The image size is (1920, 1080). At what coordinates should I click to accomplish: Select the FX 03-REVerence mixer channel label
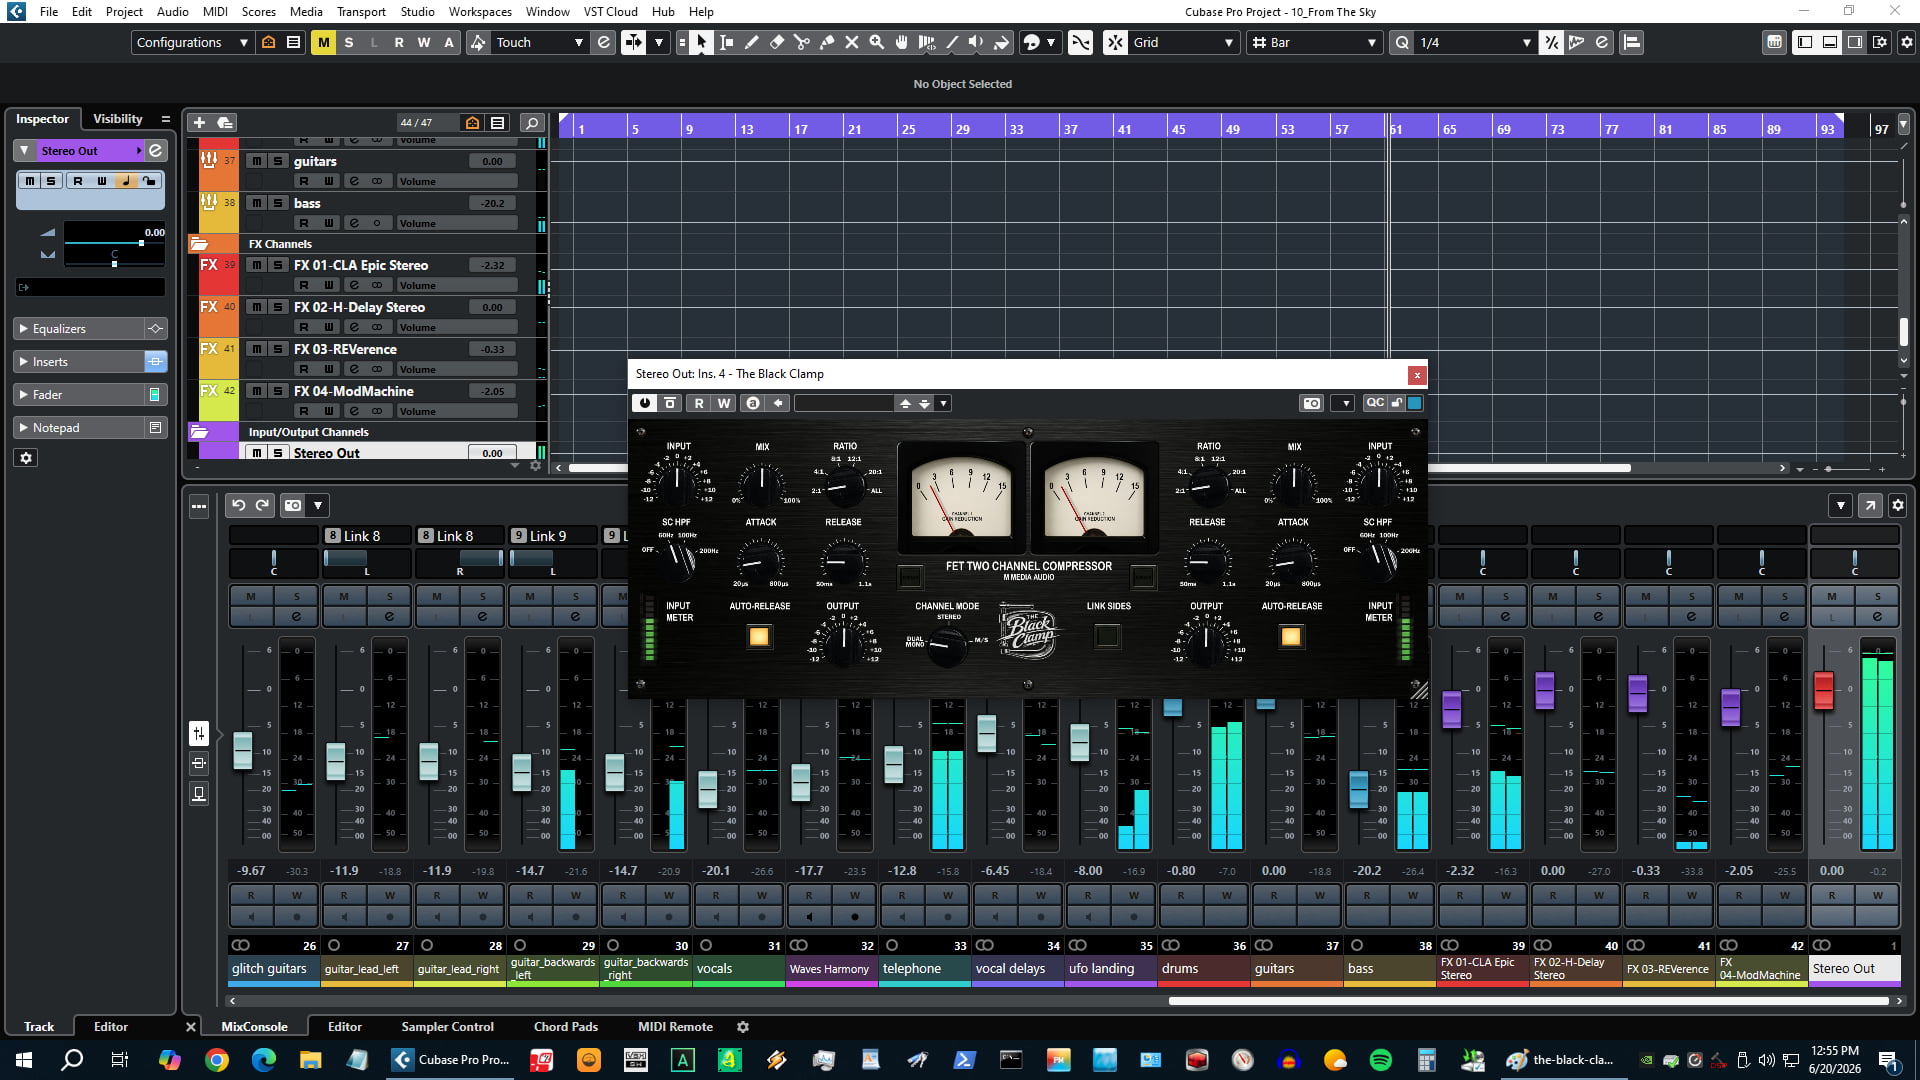click(1669, 969)
